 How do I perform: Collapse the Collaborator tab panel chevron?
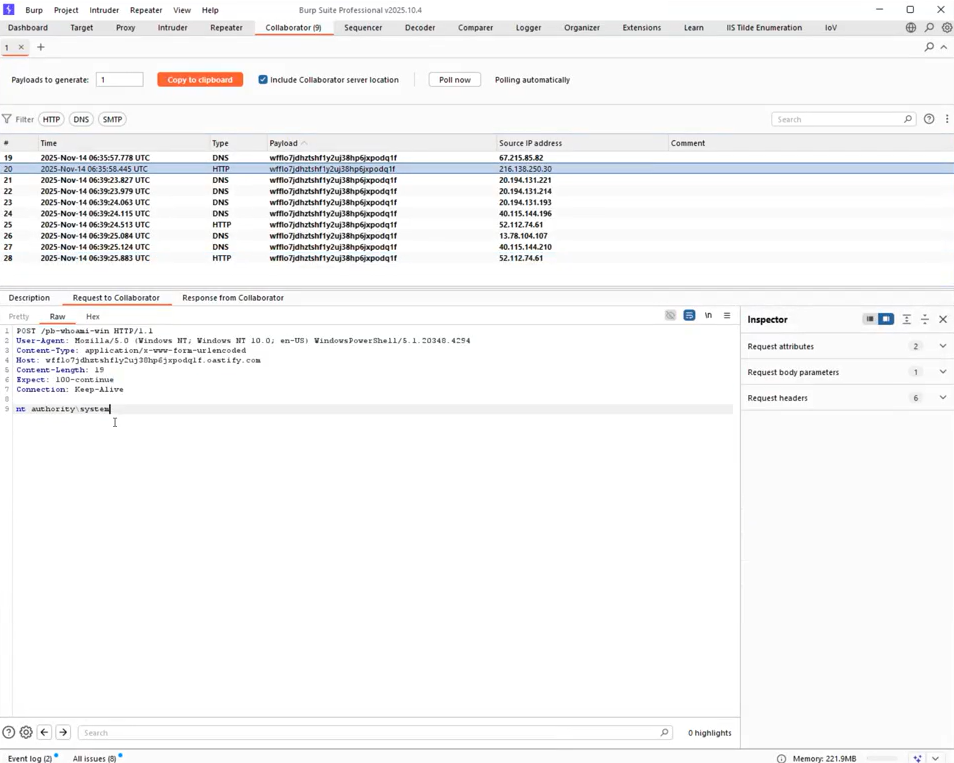tap(944, 47)
